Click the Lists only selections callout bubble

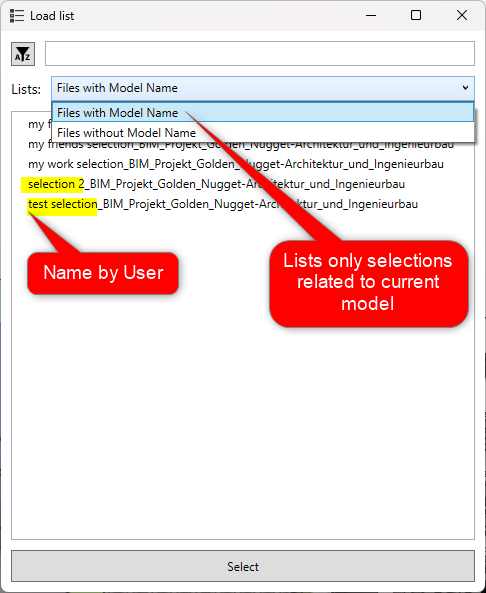(369, 283)
